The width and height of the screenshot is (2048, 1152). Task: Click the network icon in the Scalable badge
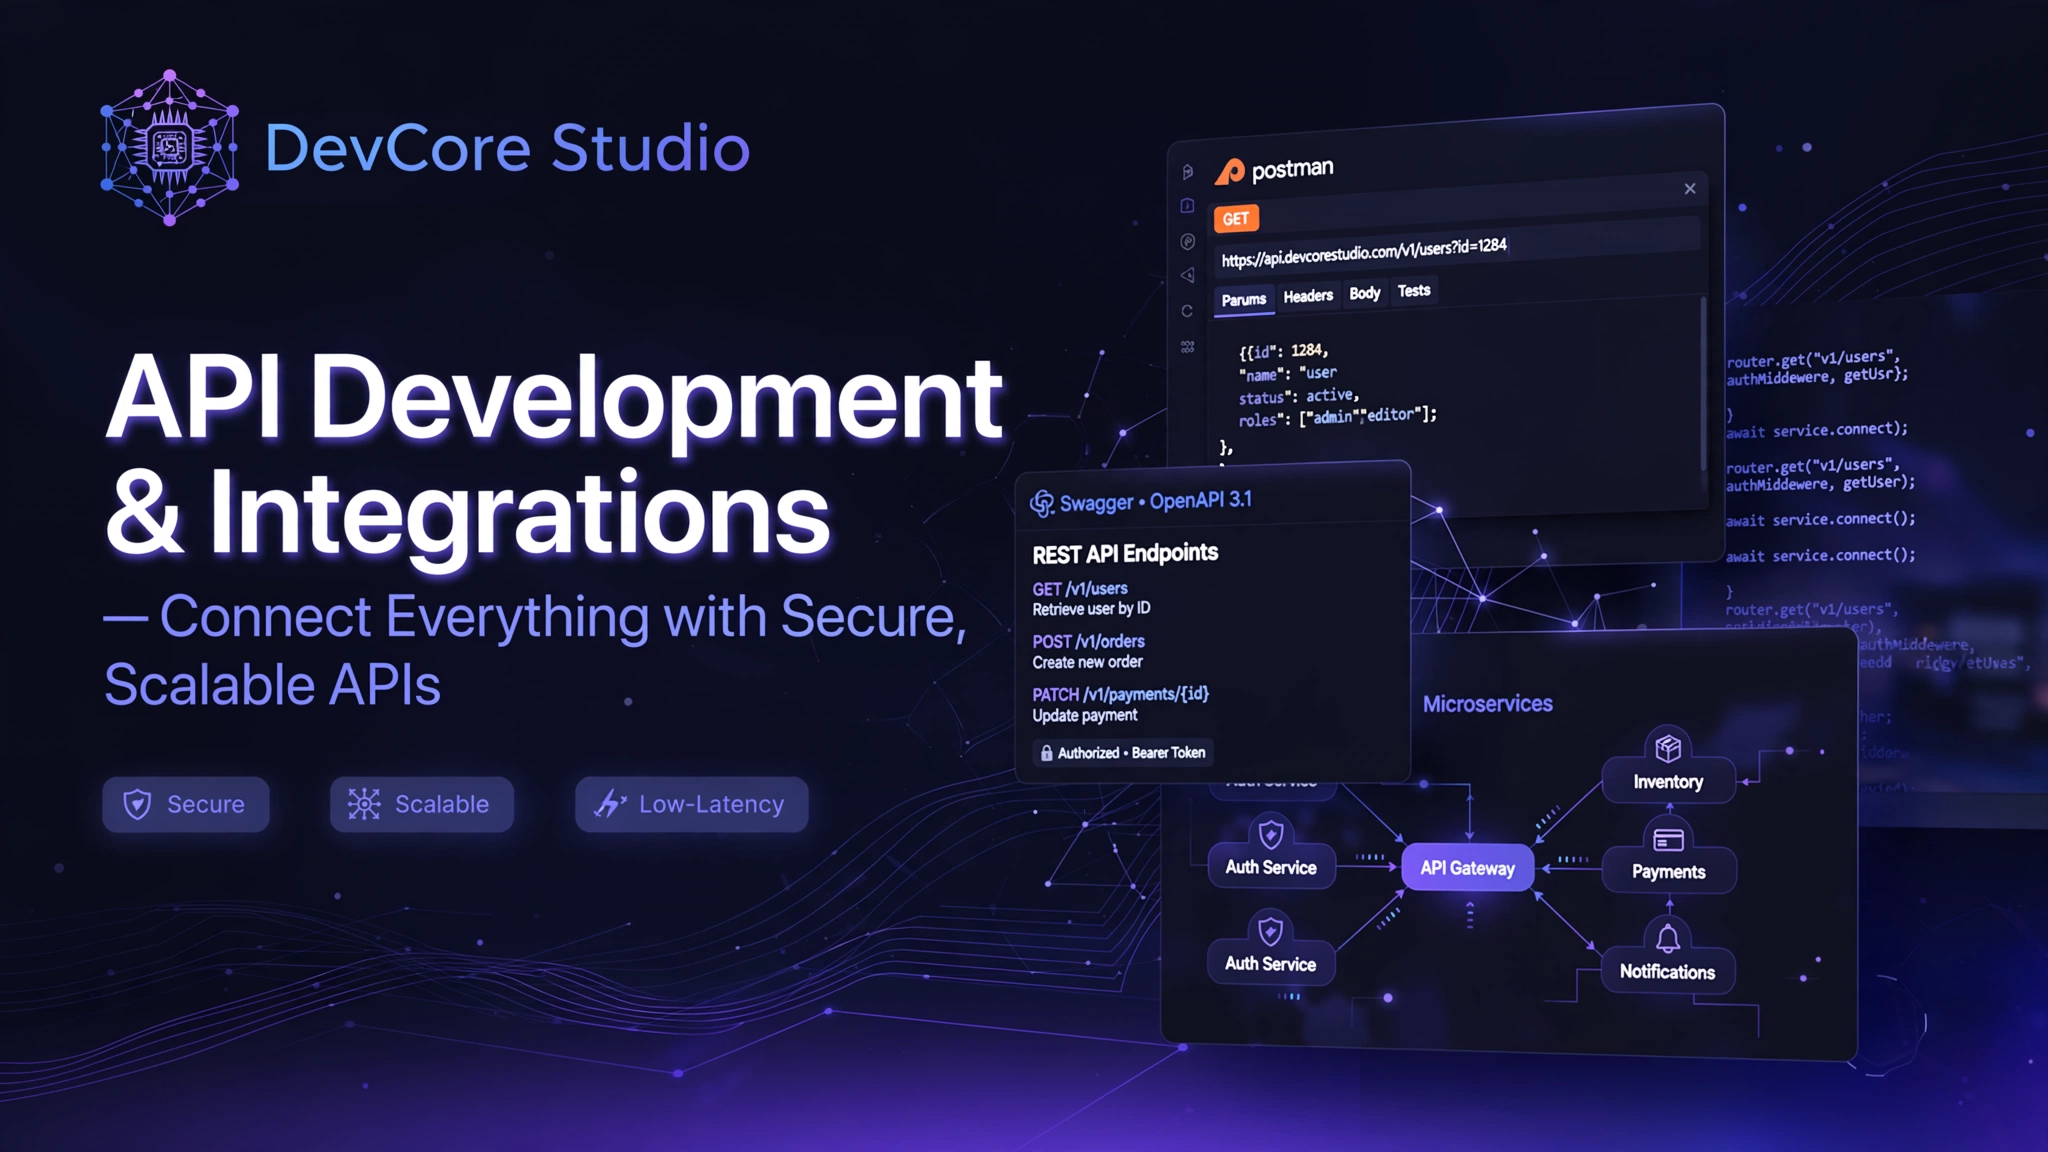pos(364,804)
